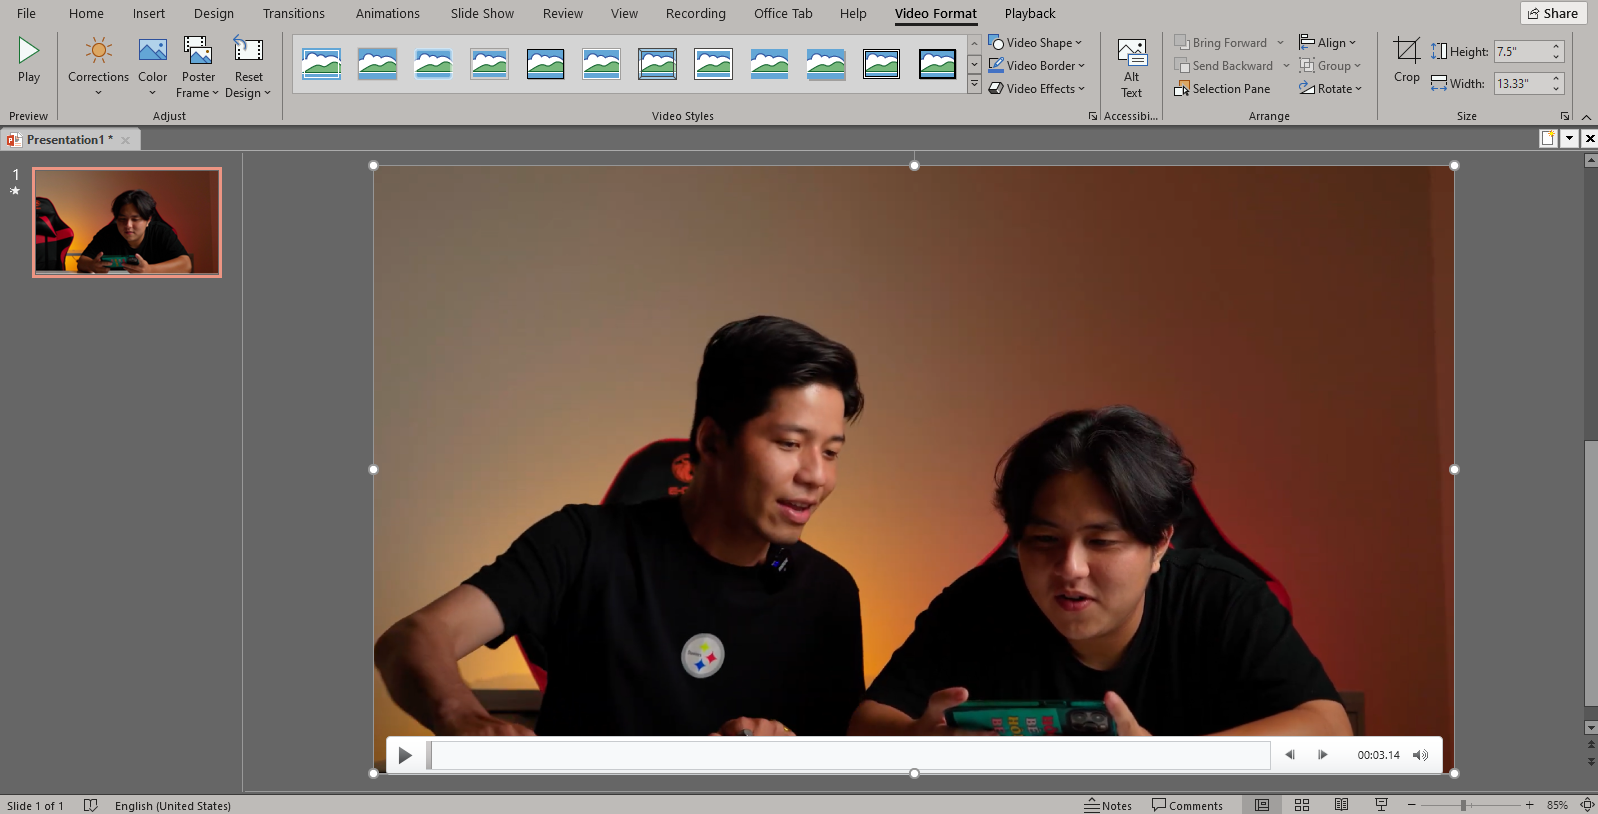Viewport: 1598px width, 814px height.
Task: Open the Selection Pane
Action: click(x=1222, y=89)
